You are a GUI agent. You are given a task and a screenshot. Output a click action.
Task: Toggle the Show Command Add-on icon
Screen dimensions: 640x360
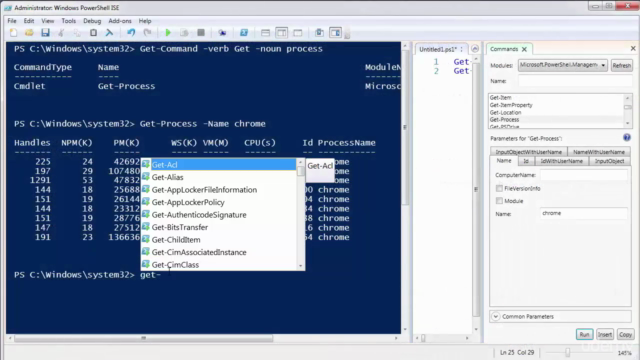336,33
